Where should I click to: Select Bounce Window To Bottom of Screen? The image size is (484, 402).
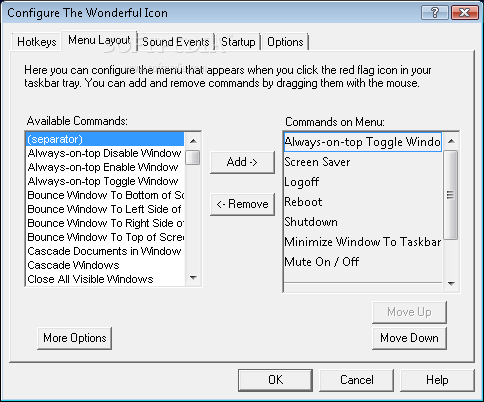tap(105, 195)
